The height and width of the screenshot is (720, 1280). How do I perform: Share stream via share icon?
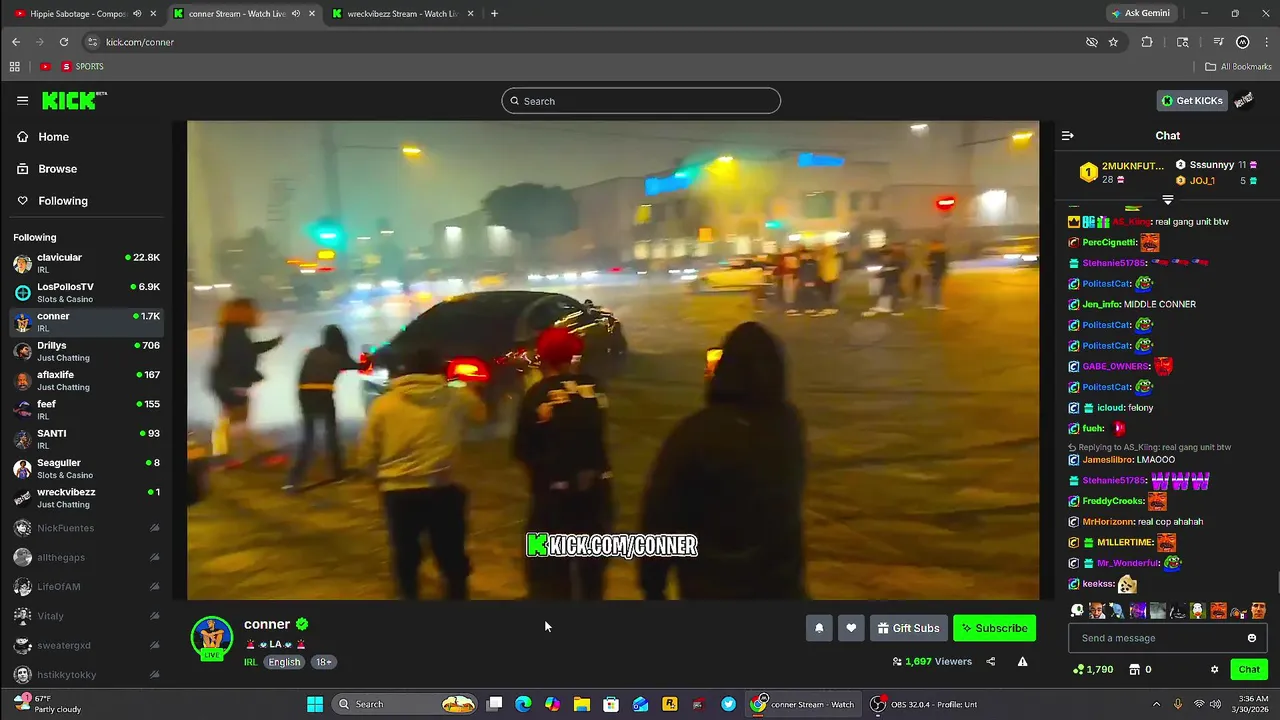point(991,661)
